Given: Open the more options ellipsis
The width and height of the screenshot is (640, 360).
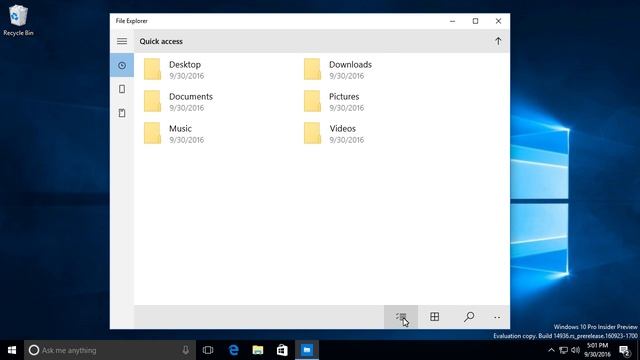Looking at the screenshot, I should pos(497,317).
